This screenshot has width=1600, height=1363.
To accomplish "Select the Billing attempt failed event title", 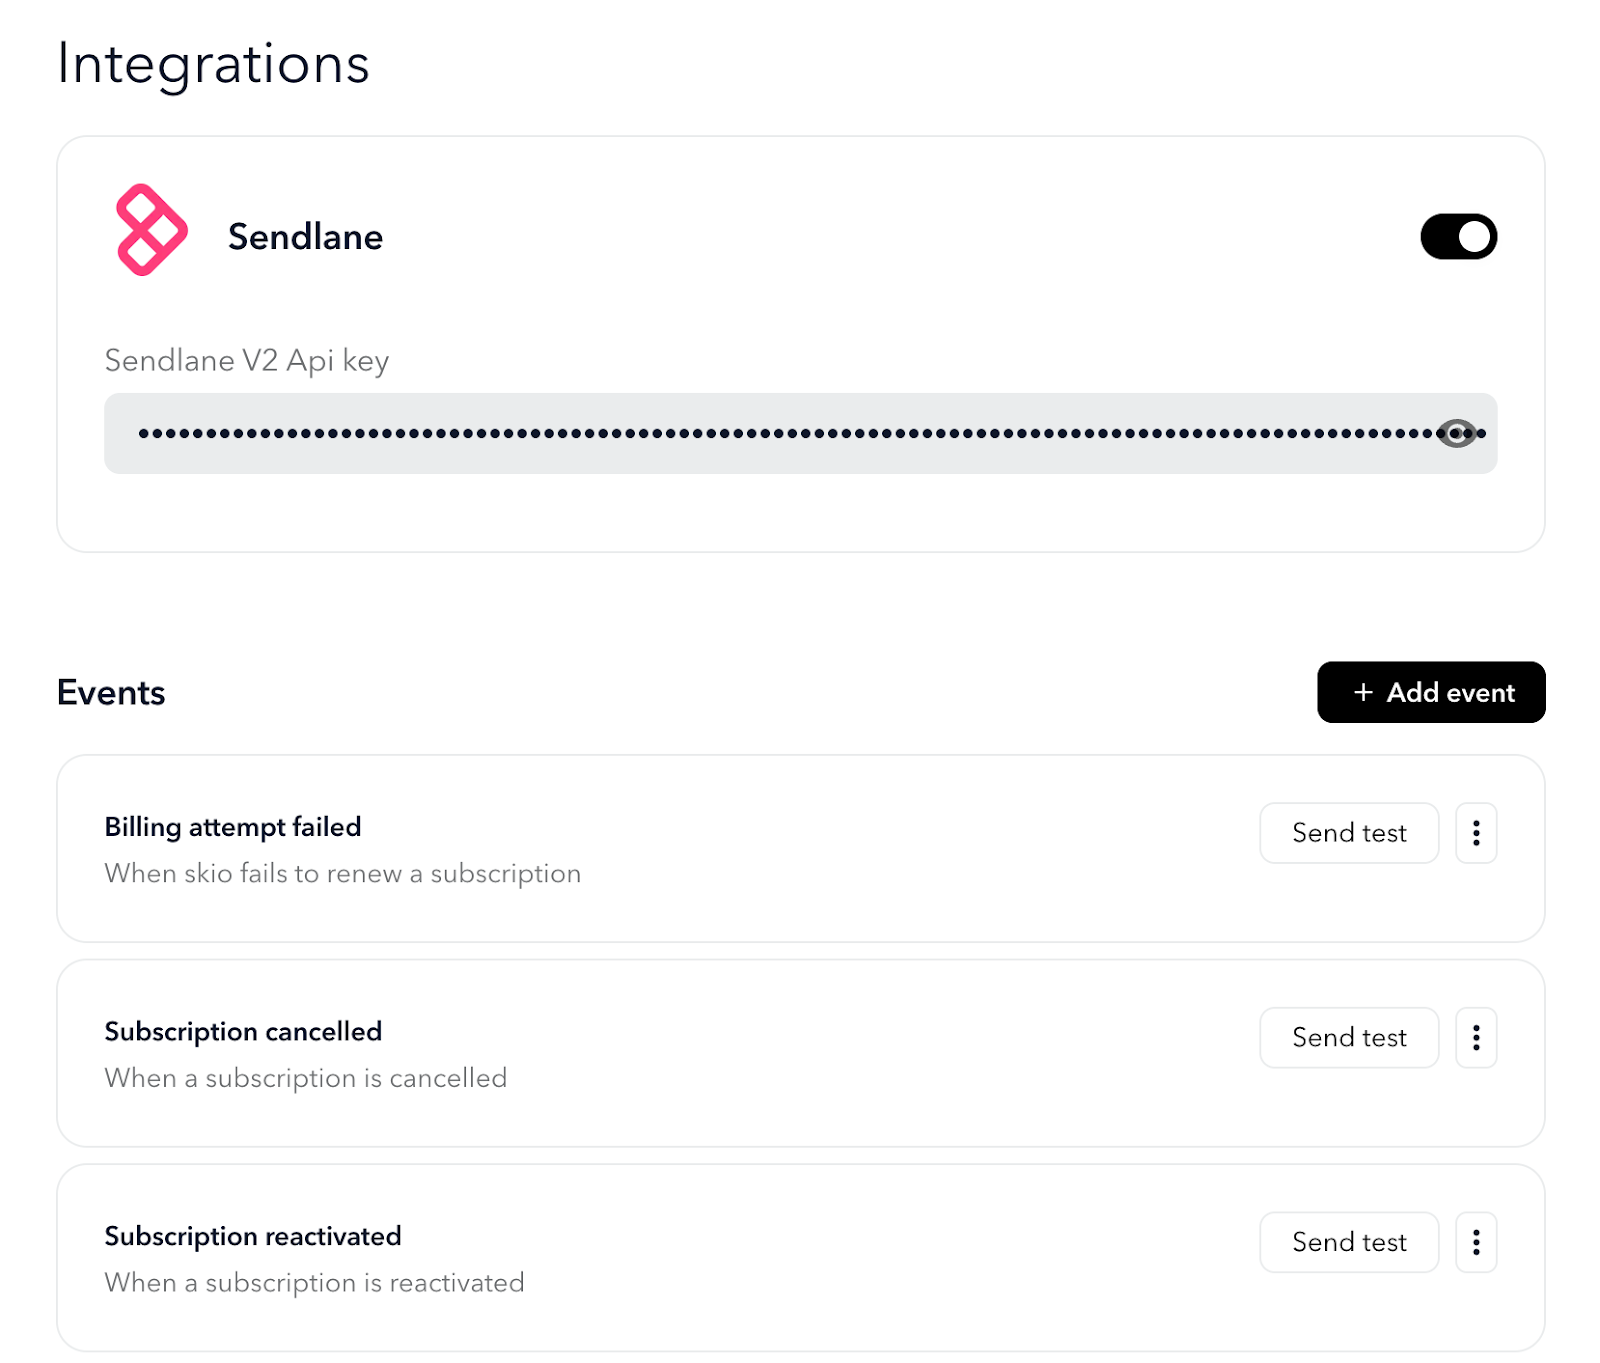I will coord(233,827).
